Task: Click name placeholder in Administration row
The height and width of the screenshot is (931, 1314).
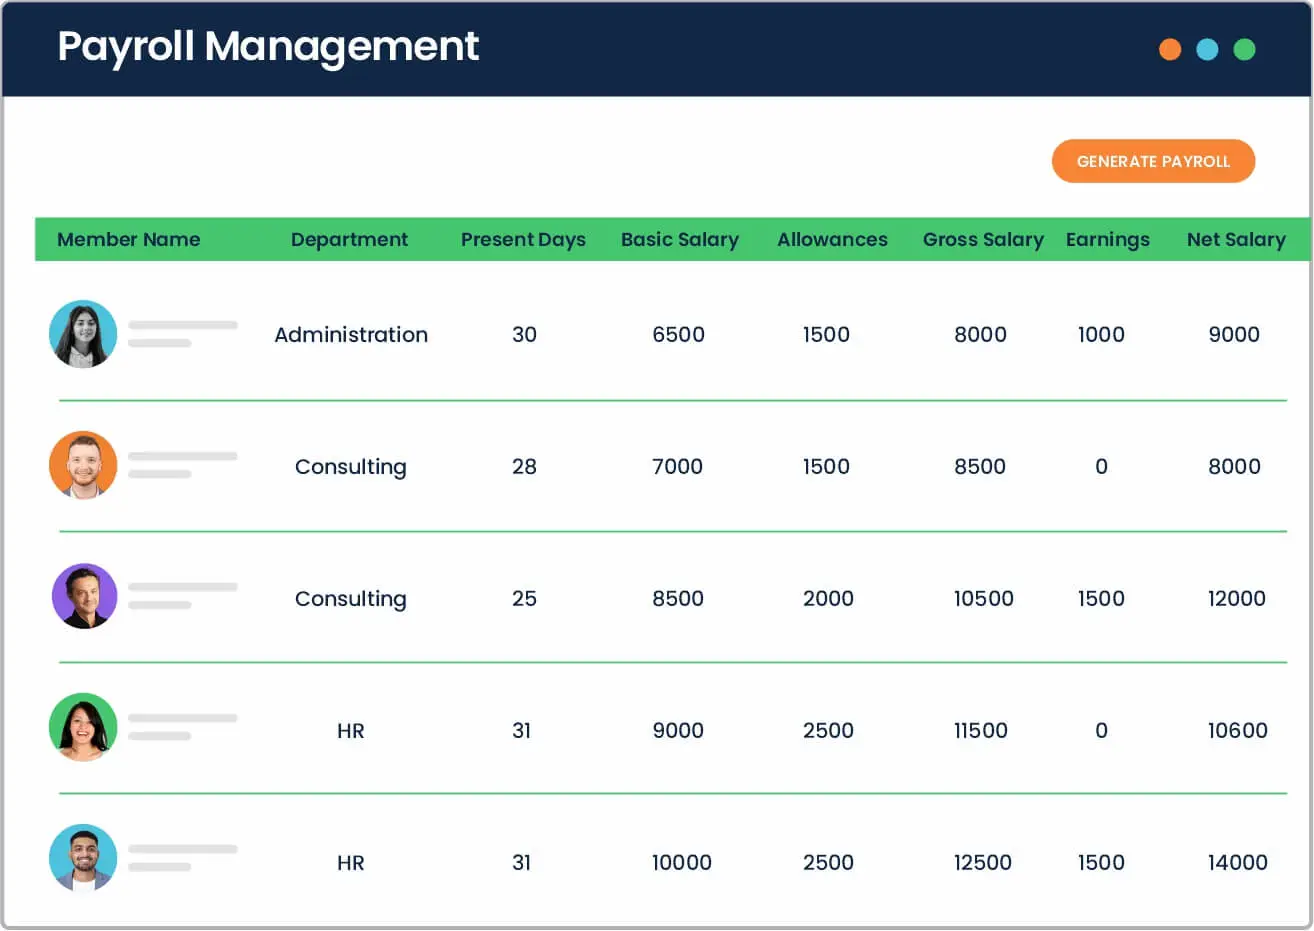Action: click(182, 334)
